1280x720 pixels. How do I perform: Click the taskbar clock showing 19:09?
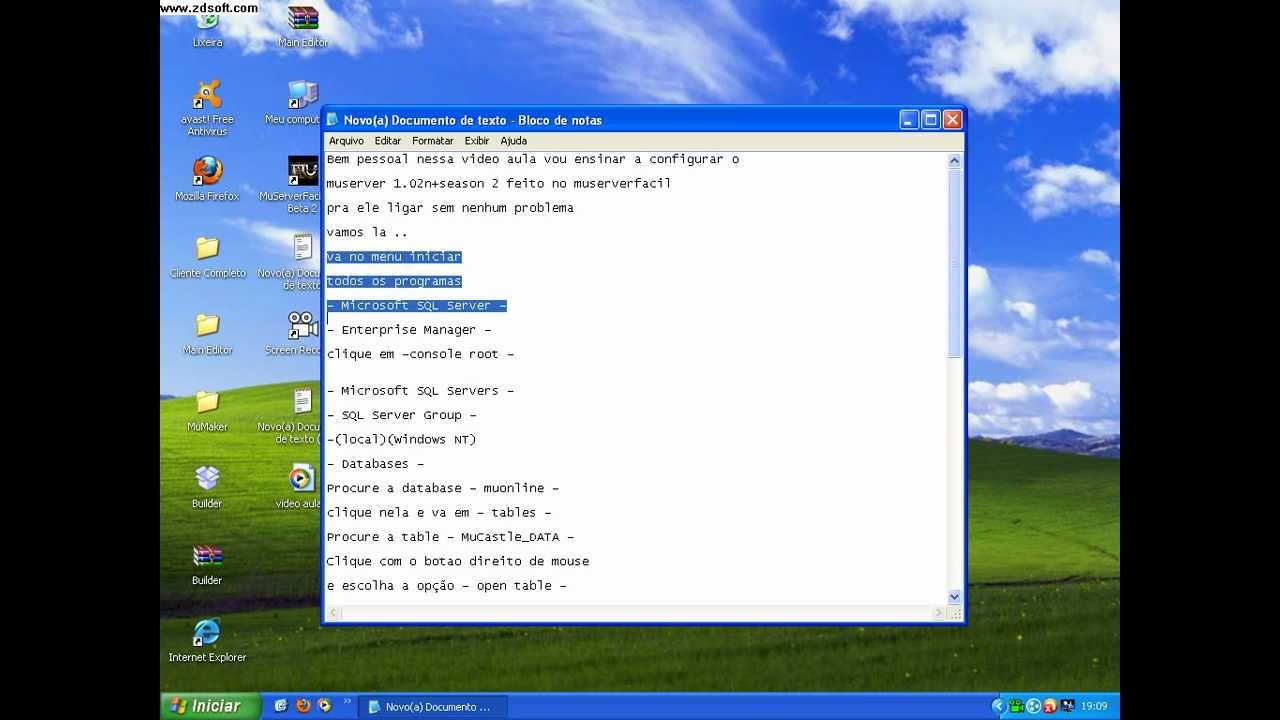(1094, 706)
